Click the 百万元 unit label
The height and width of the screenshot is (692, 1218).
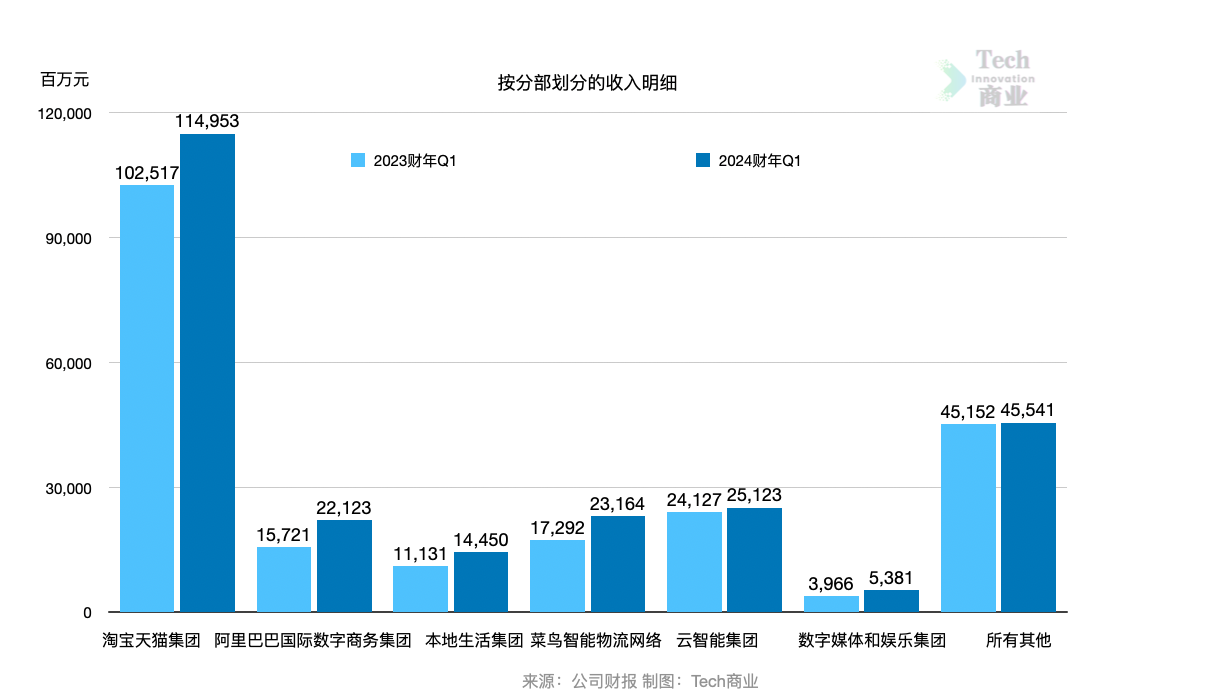(x=65, y=79)
